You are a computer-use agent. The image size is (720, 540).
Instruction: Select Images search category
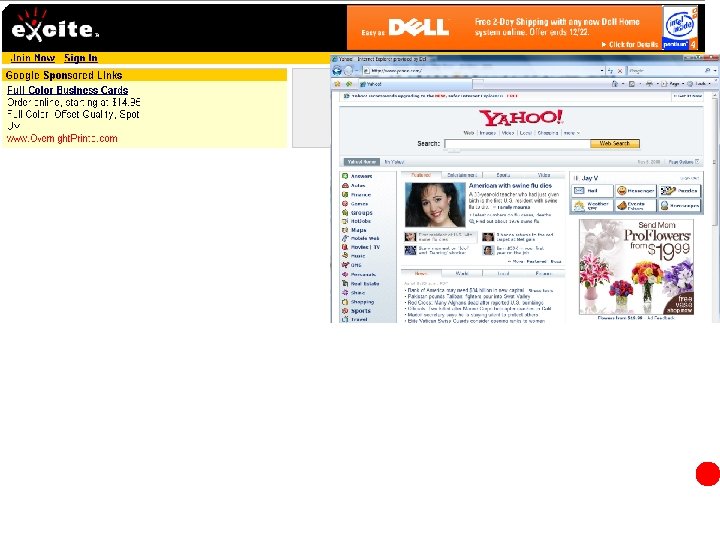pyautogui.click(x=487, y=133)
